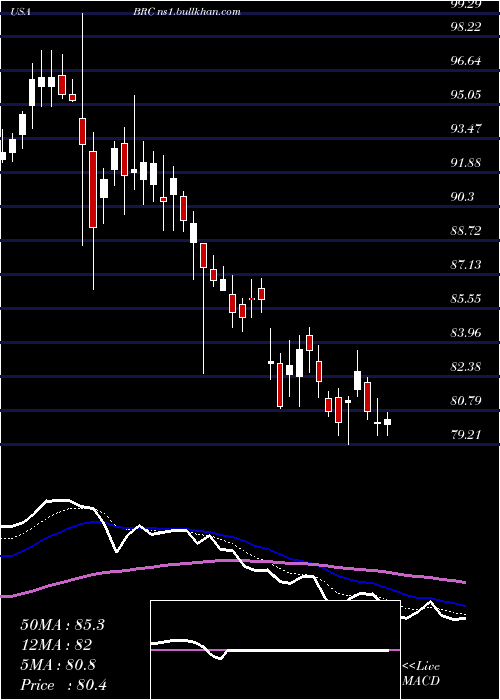The width and height of the screenshot is (500, 700).
Task: Click the 98.22 price axis label
Action: click(x=467, y=26)
